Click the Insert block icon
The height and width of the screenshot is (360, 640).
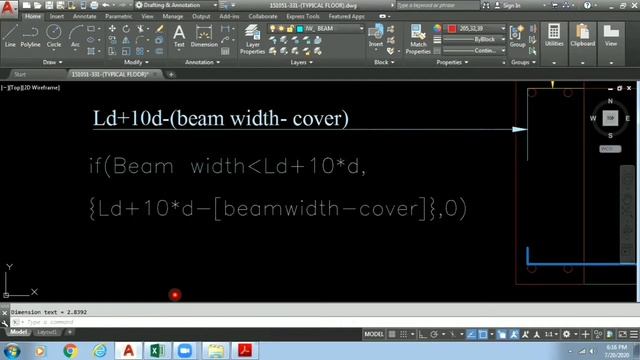(376, 36)
